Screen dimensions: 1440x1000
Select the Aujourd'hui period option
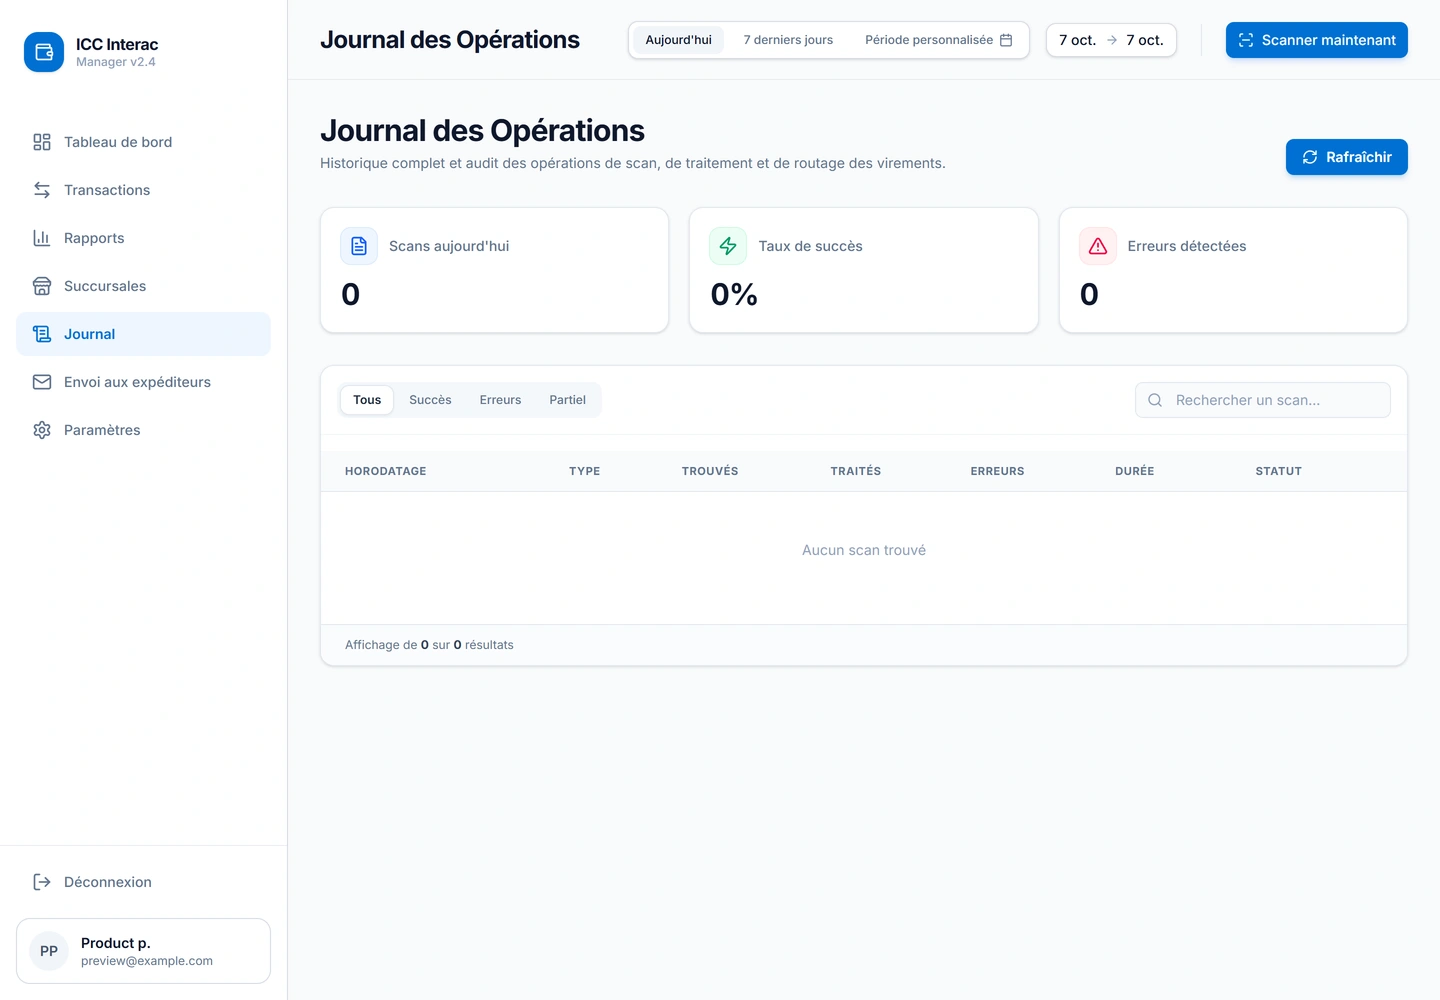pyautogui.click(x=678, y=40)
